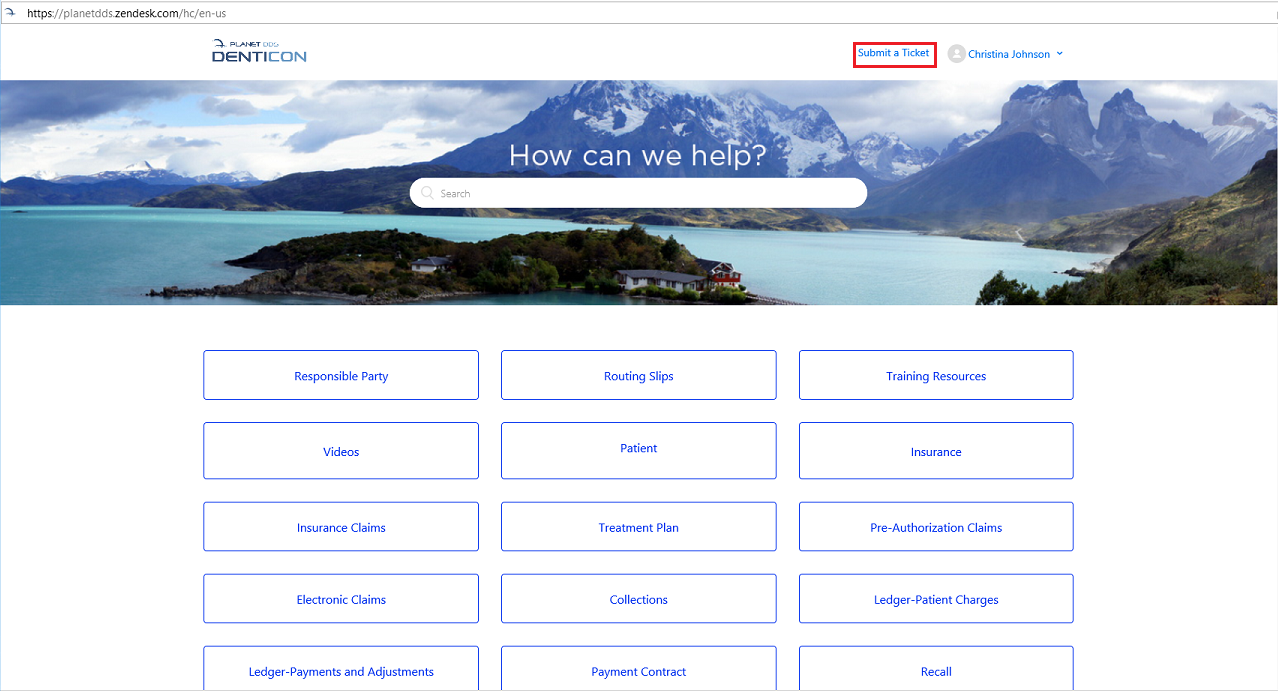1278x691 pixels.
Task: Open the Pre-Authorization Claims section
Action: click(x=935, y=526)
